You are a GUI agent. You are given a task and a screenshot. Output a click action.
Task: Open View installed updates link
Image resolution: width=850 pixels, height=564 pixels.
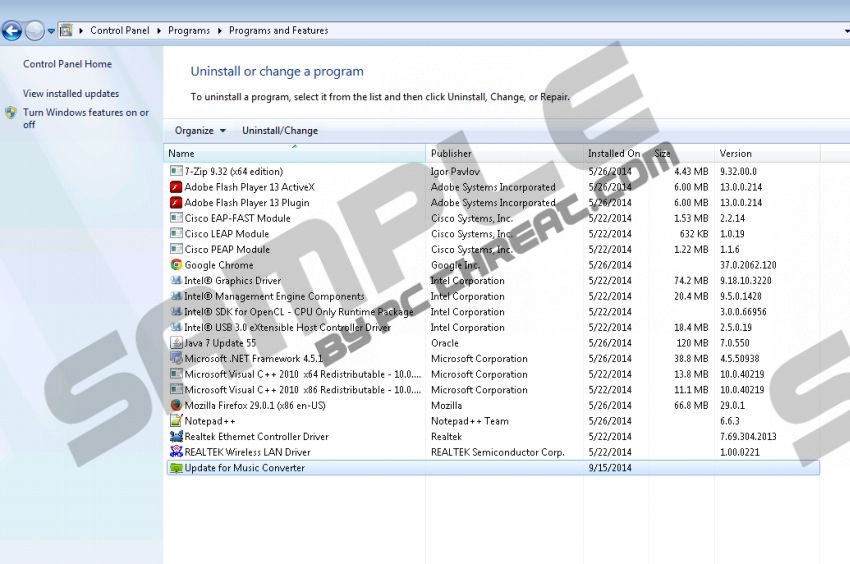coord(71,94)
